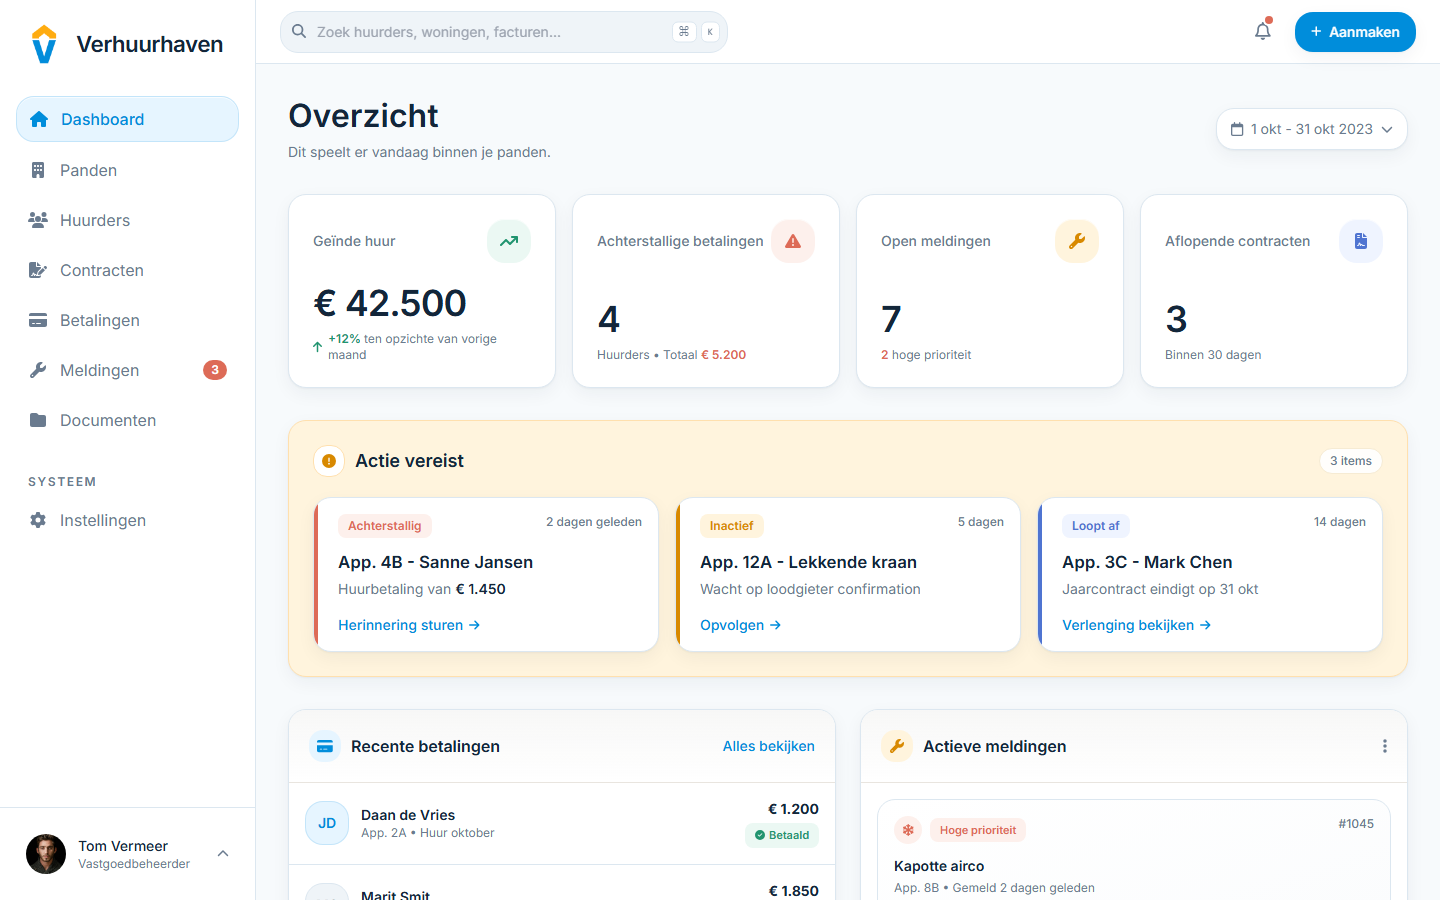Open the date range selector for oktober
This screenshot has width=1440, height=900.
click(x=1311, y=128)
